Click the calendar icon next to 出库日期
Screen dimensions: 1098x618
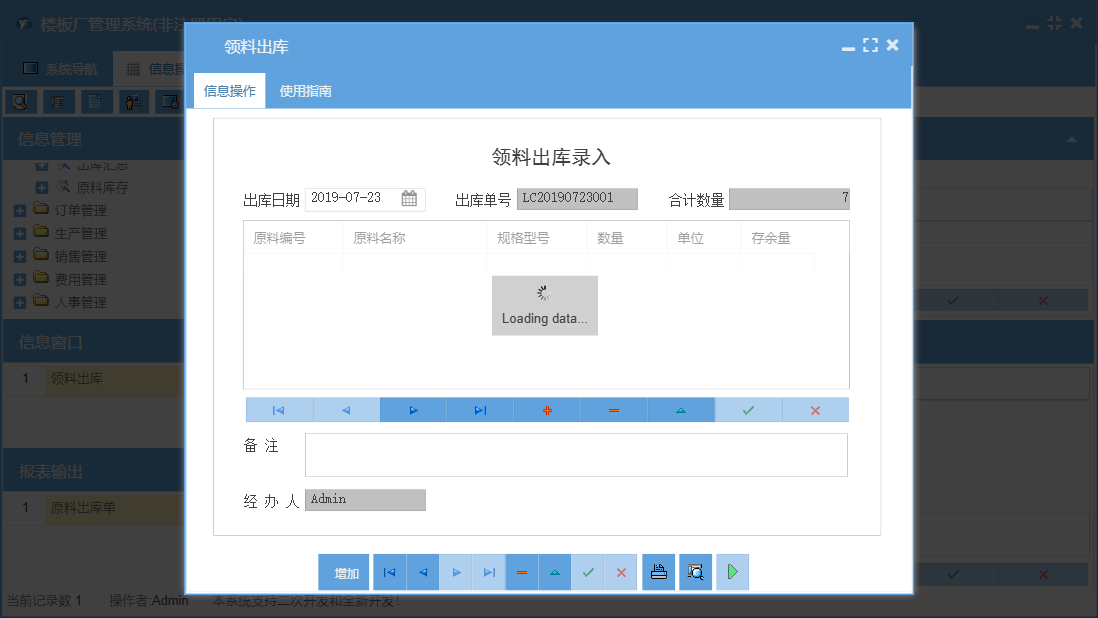click(x=409, y=199)
